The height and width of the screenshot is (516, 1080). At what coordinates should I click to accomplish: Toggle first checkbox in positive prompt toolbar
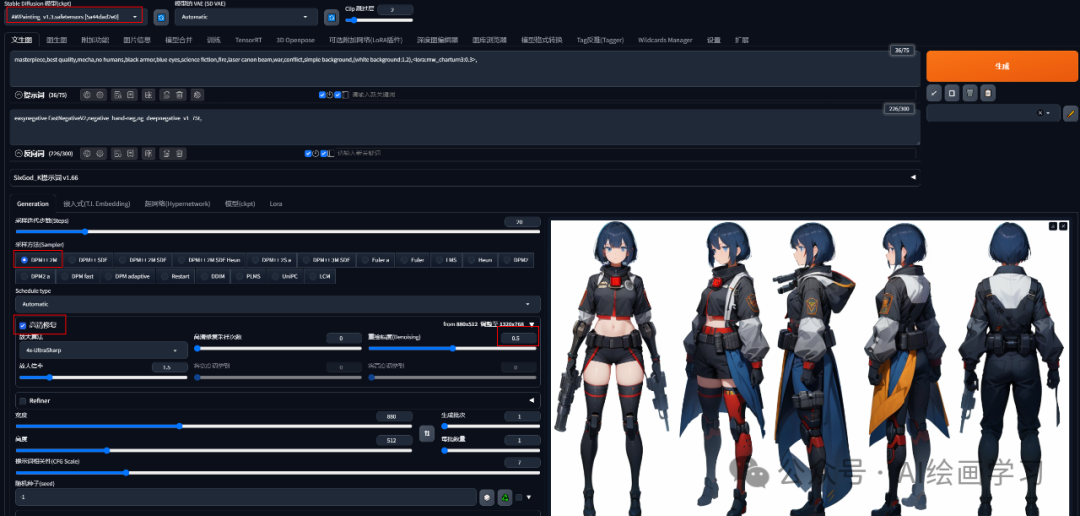pyautogui.click(x=322, y=94)
